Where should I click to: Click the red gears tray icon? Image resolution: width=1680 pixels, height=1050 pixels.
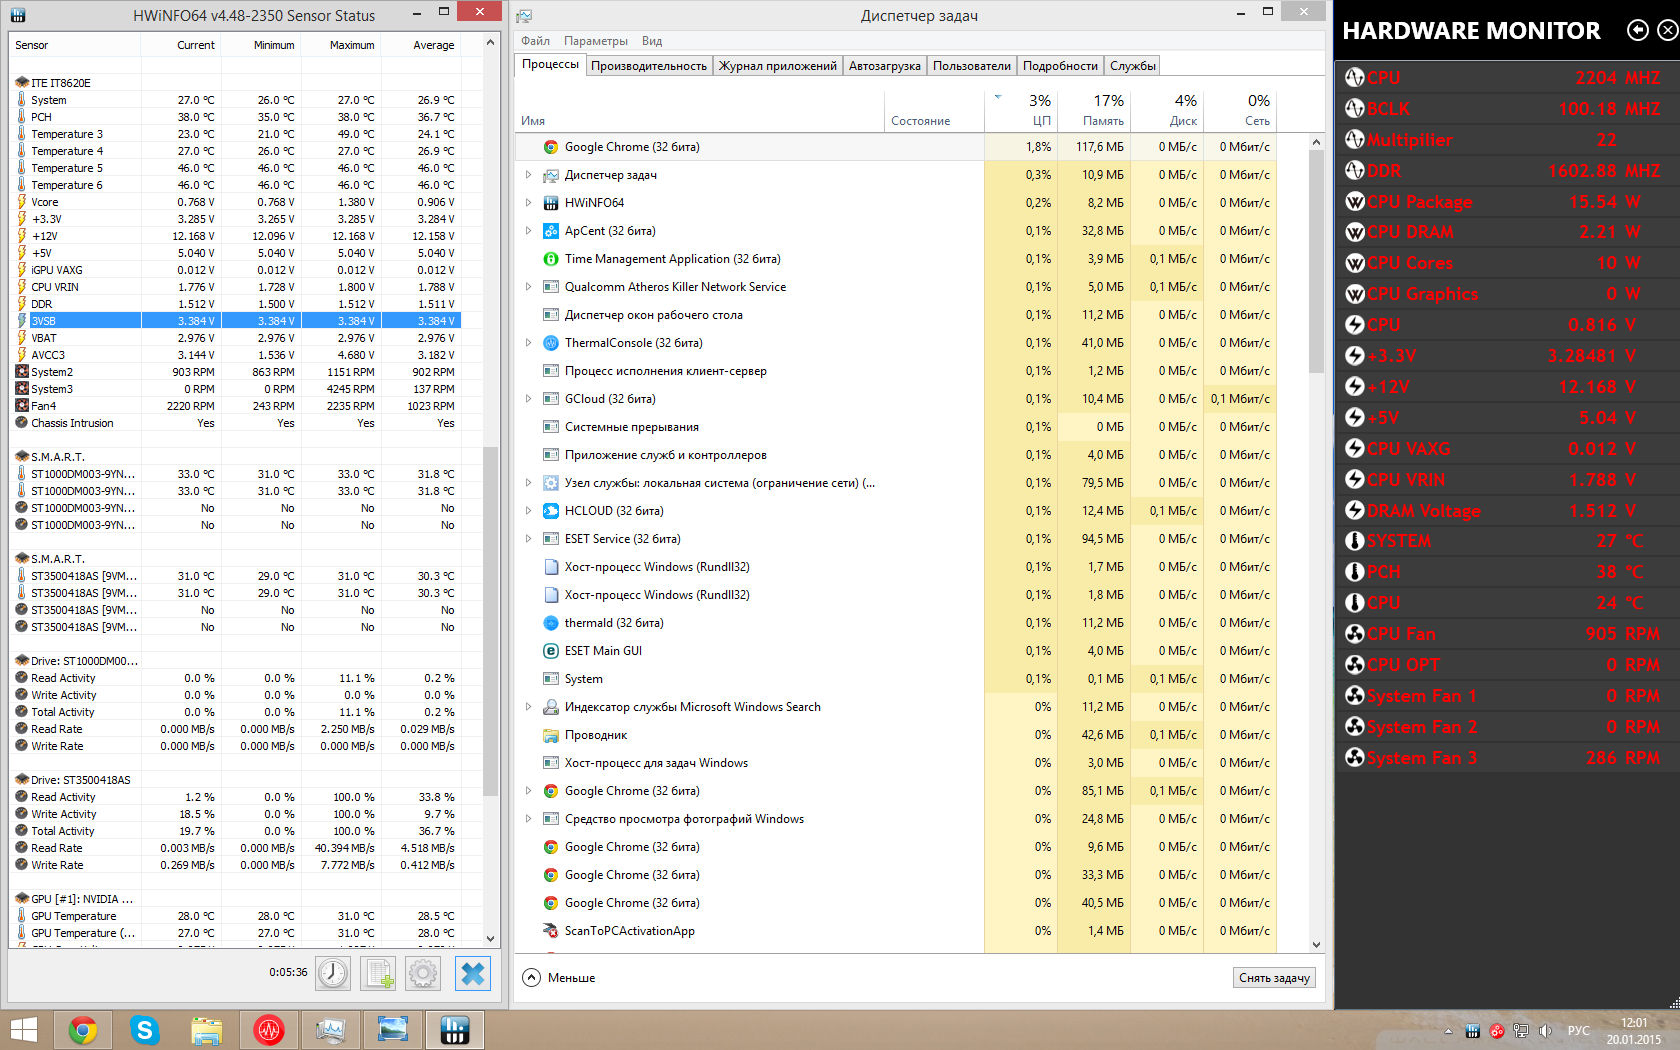1497,1031
